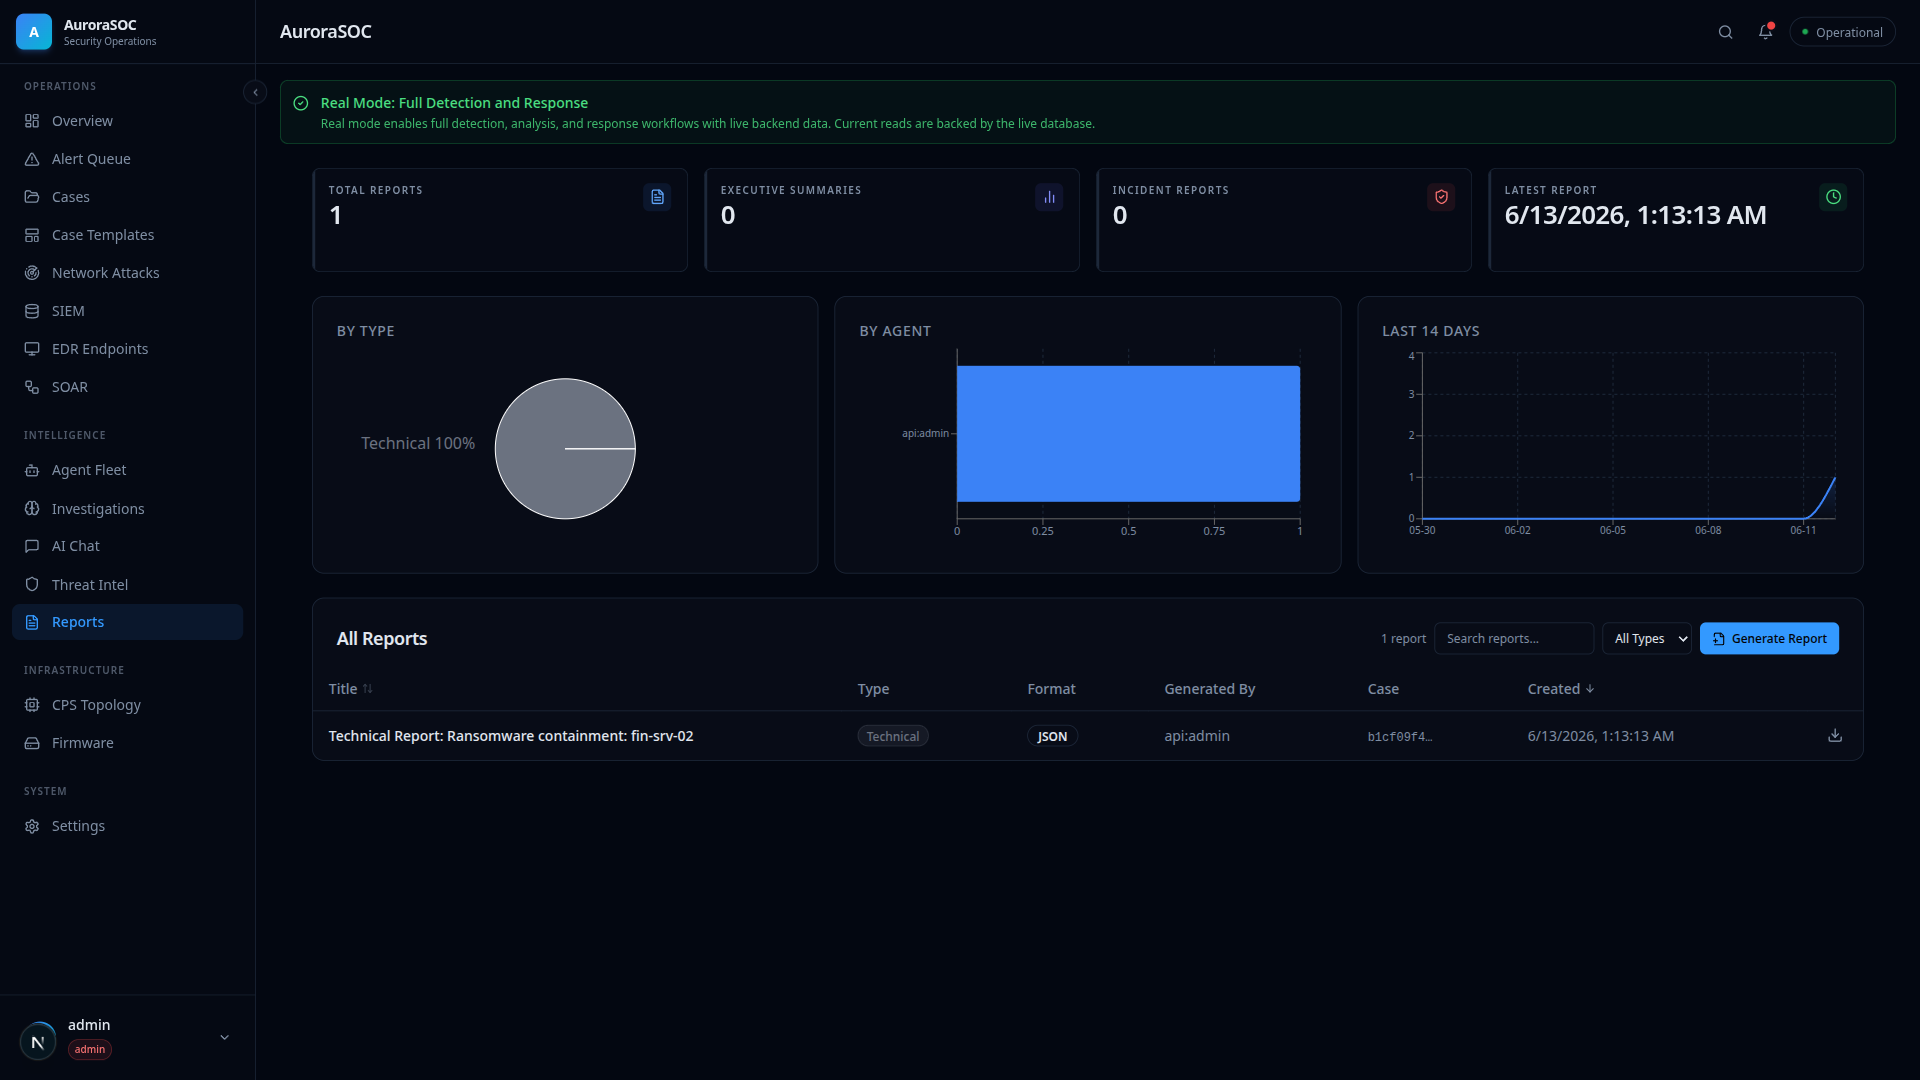
Task: Navigate to Network Attacks
Action: point(127,273)
